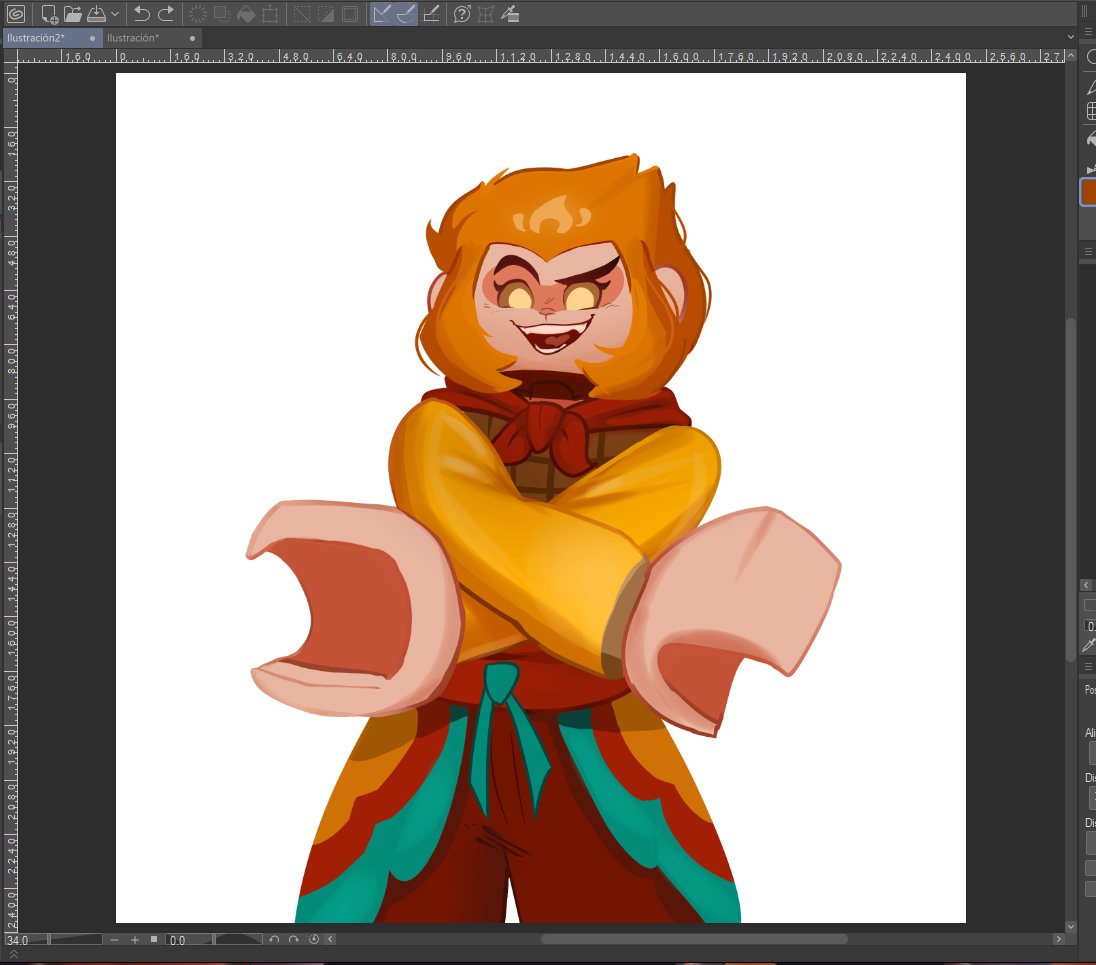Zoom in with the plus button
This screenshot has width=1096, height=965.
(135, 940)
